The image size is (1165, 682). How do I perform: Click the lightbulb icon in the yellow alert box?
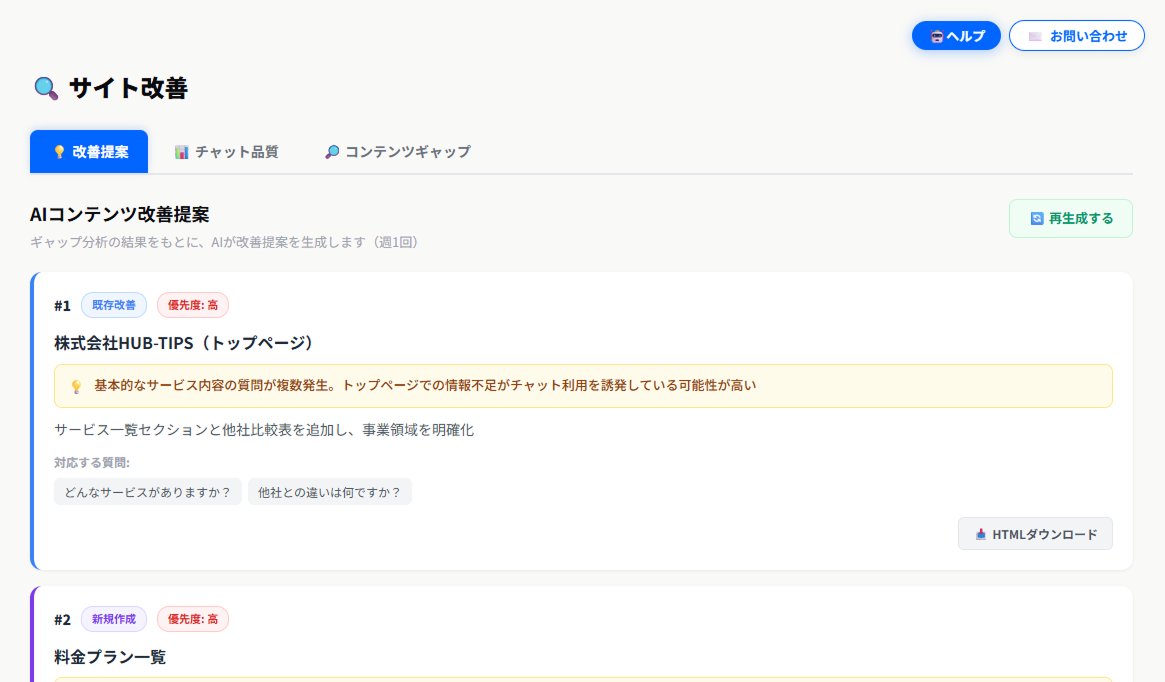pyautogui.click(x=76, y=385)
